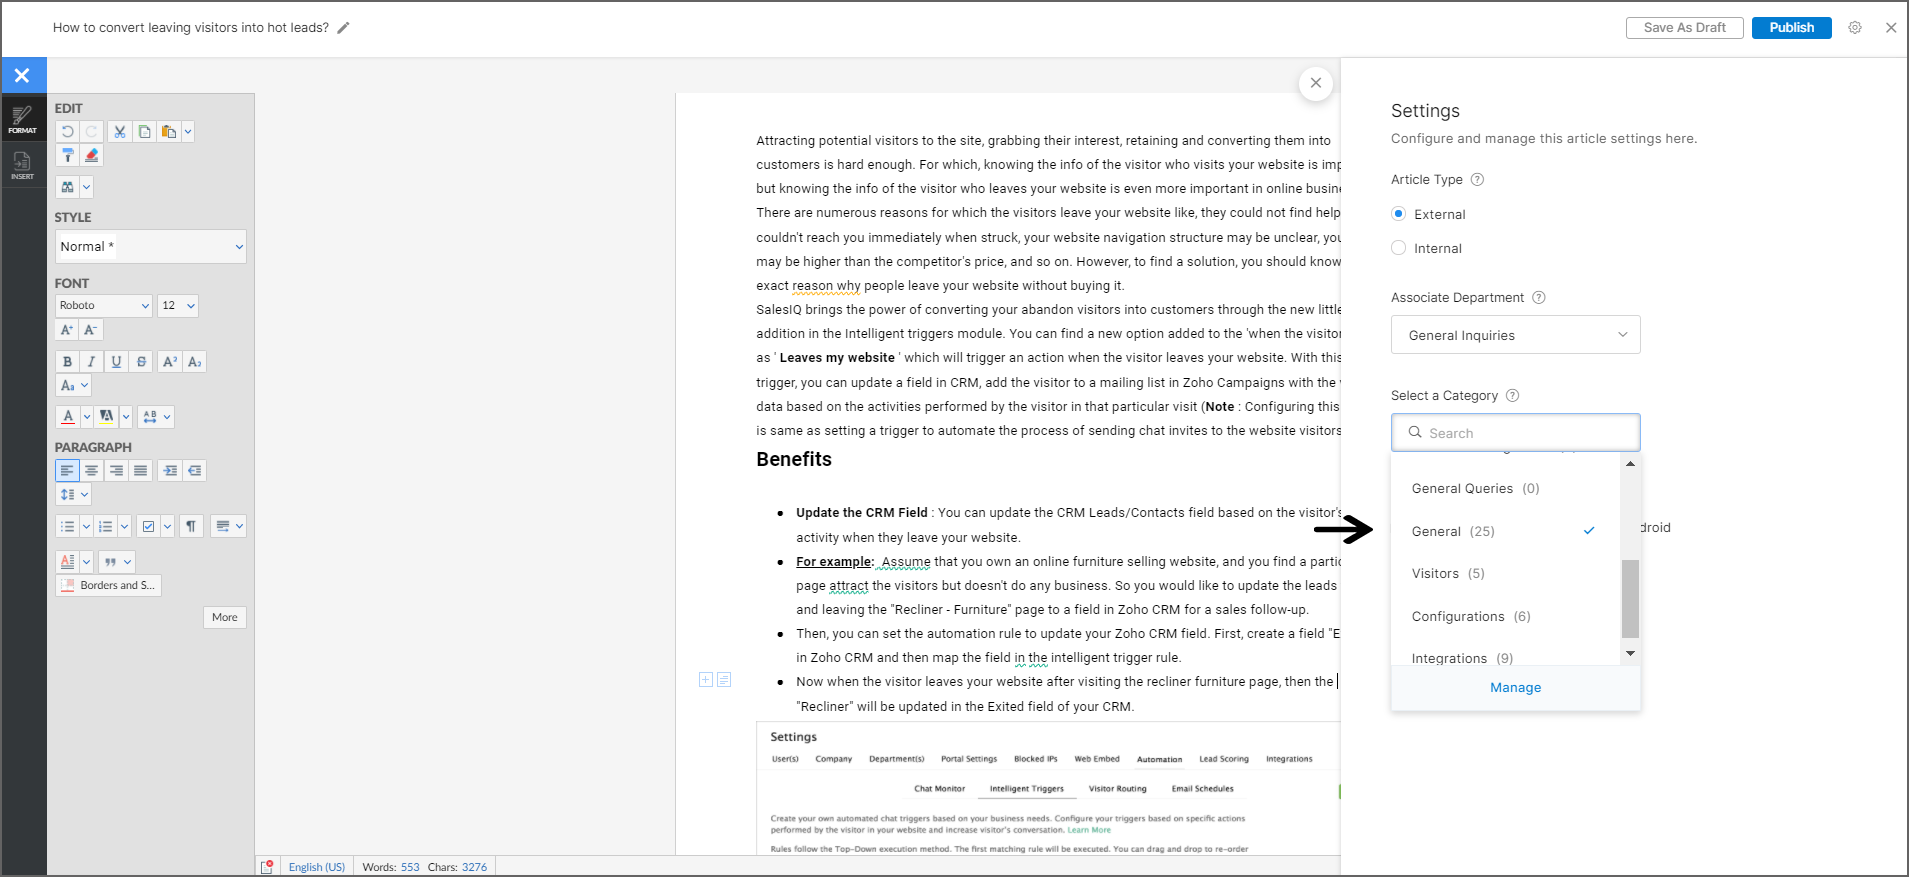Justify the paragraph text
1909x877 pixels.
tap(141, 471)
